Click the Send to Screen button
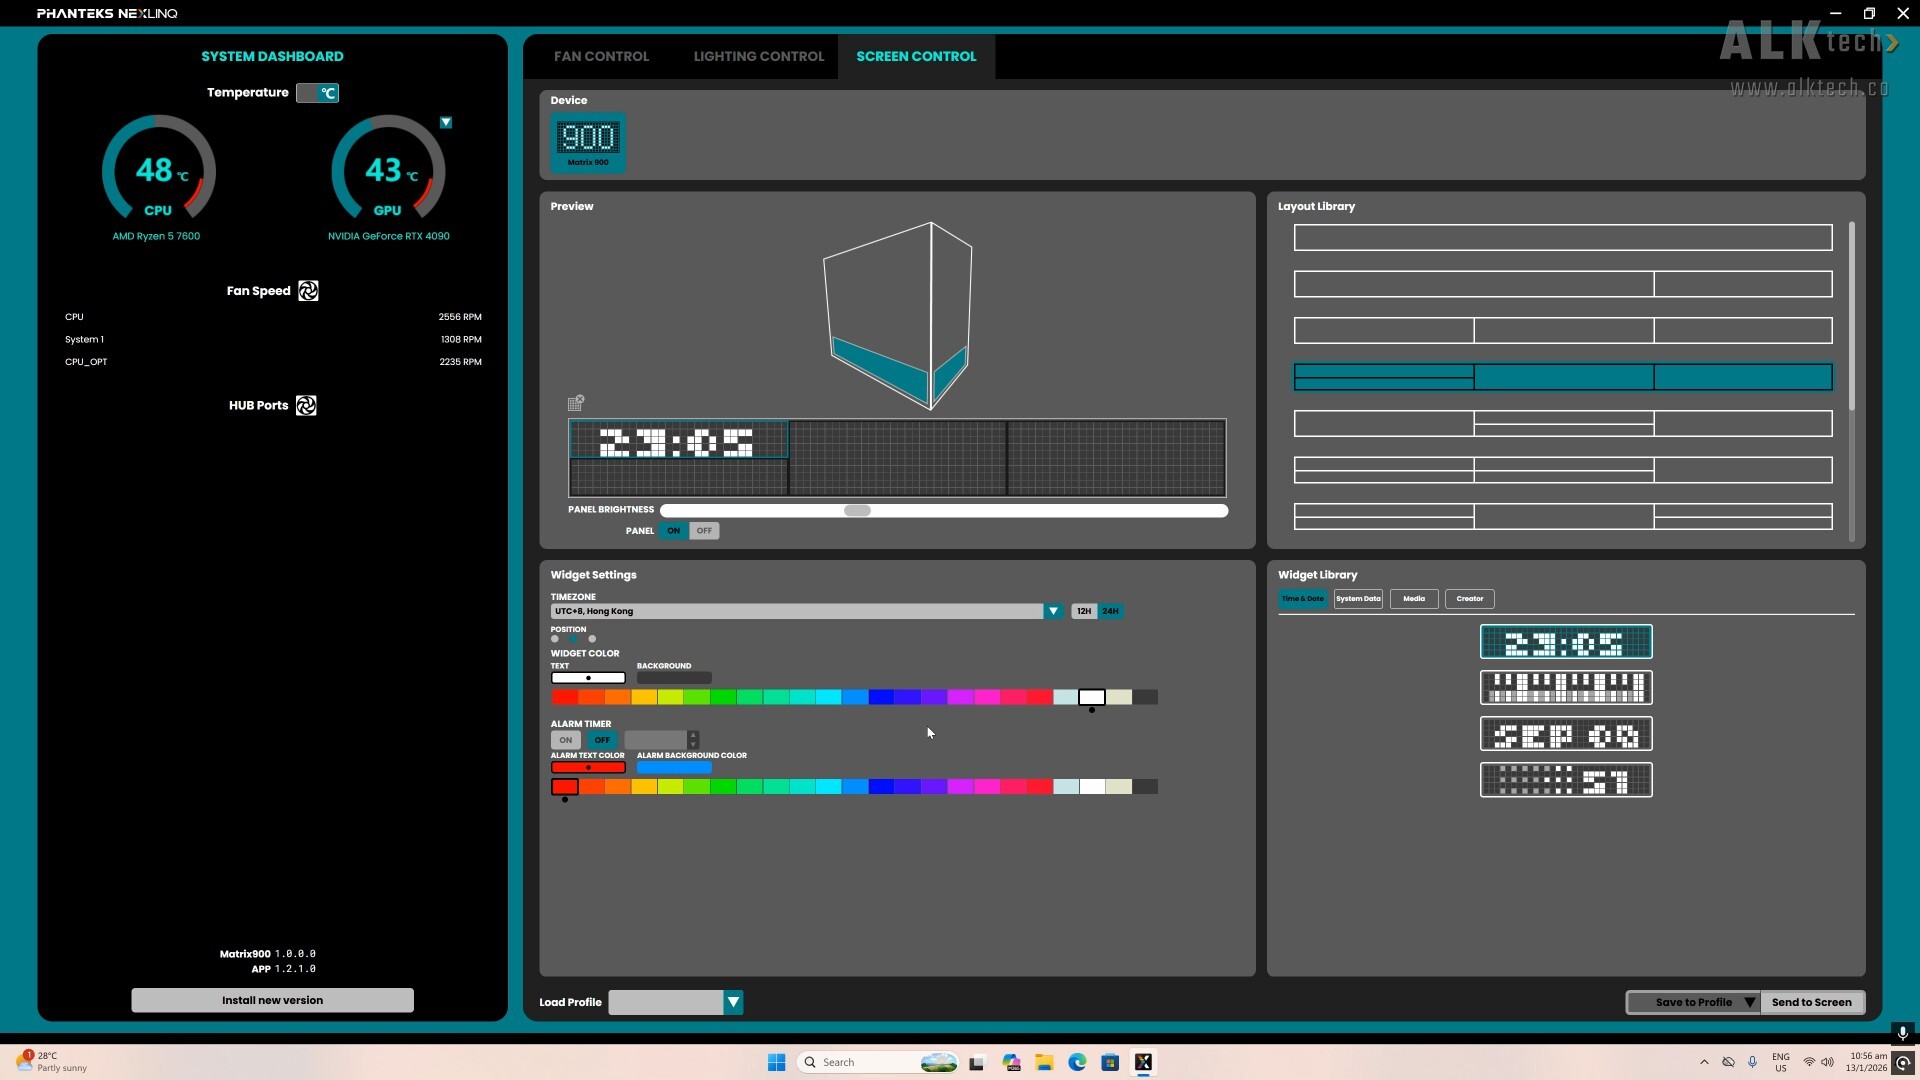 click(1813, 1001)
